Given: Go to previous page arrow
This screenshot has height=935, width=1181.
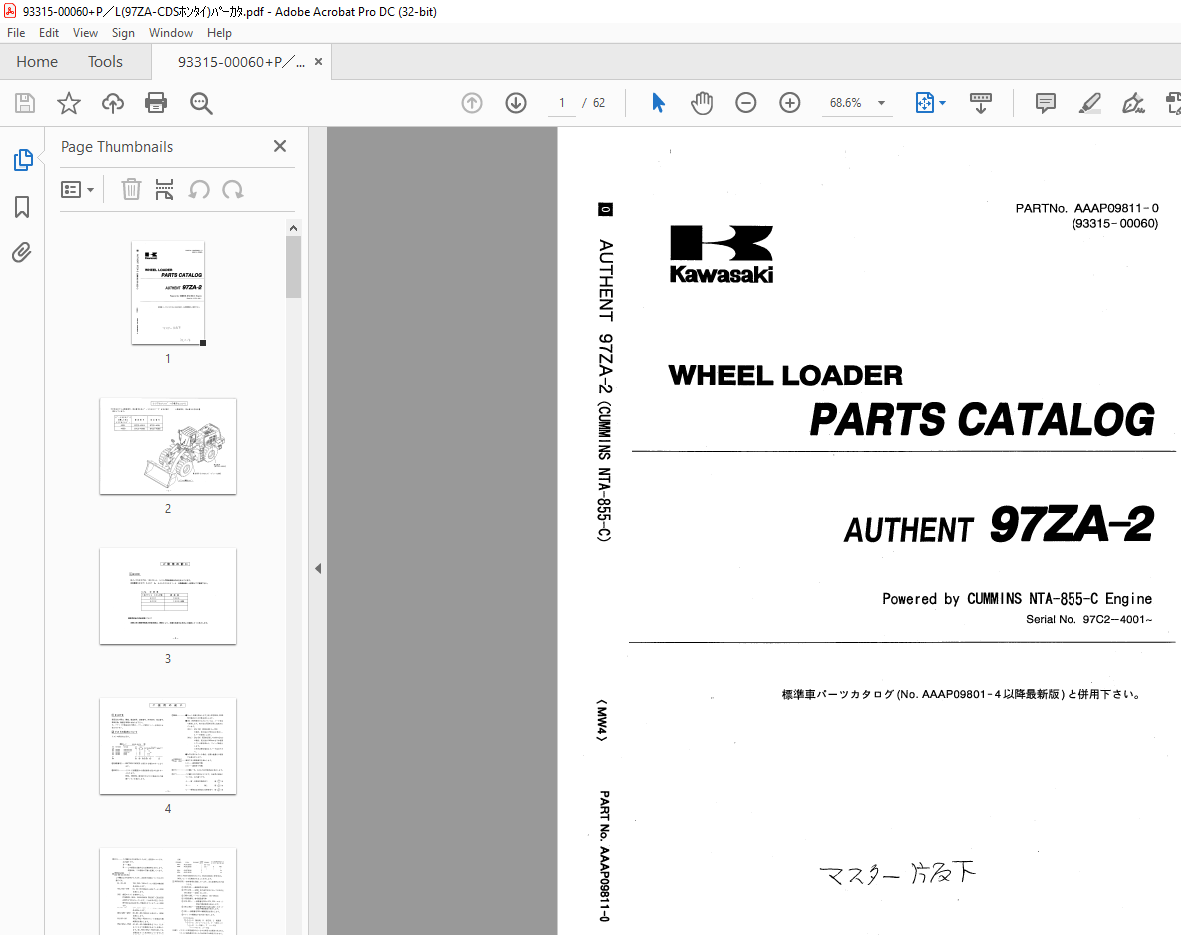Looking at the screenshot, I should [x=472, y=103].
